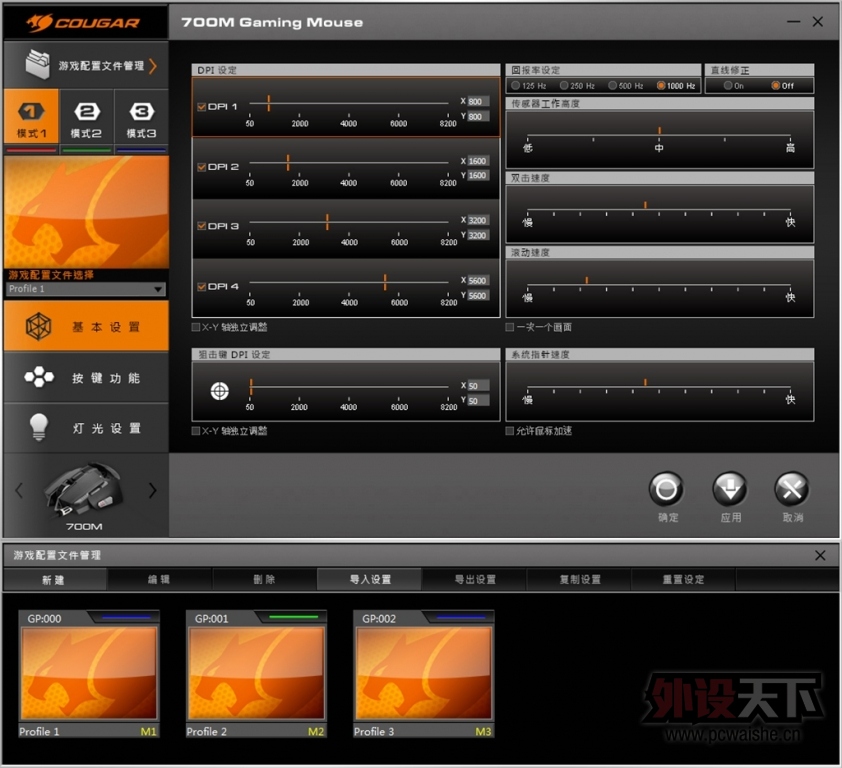Open lighting settings (灯光设置) section
This screenshot has width=842, height=768.
coord(86,428)
